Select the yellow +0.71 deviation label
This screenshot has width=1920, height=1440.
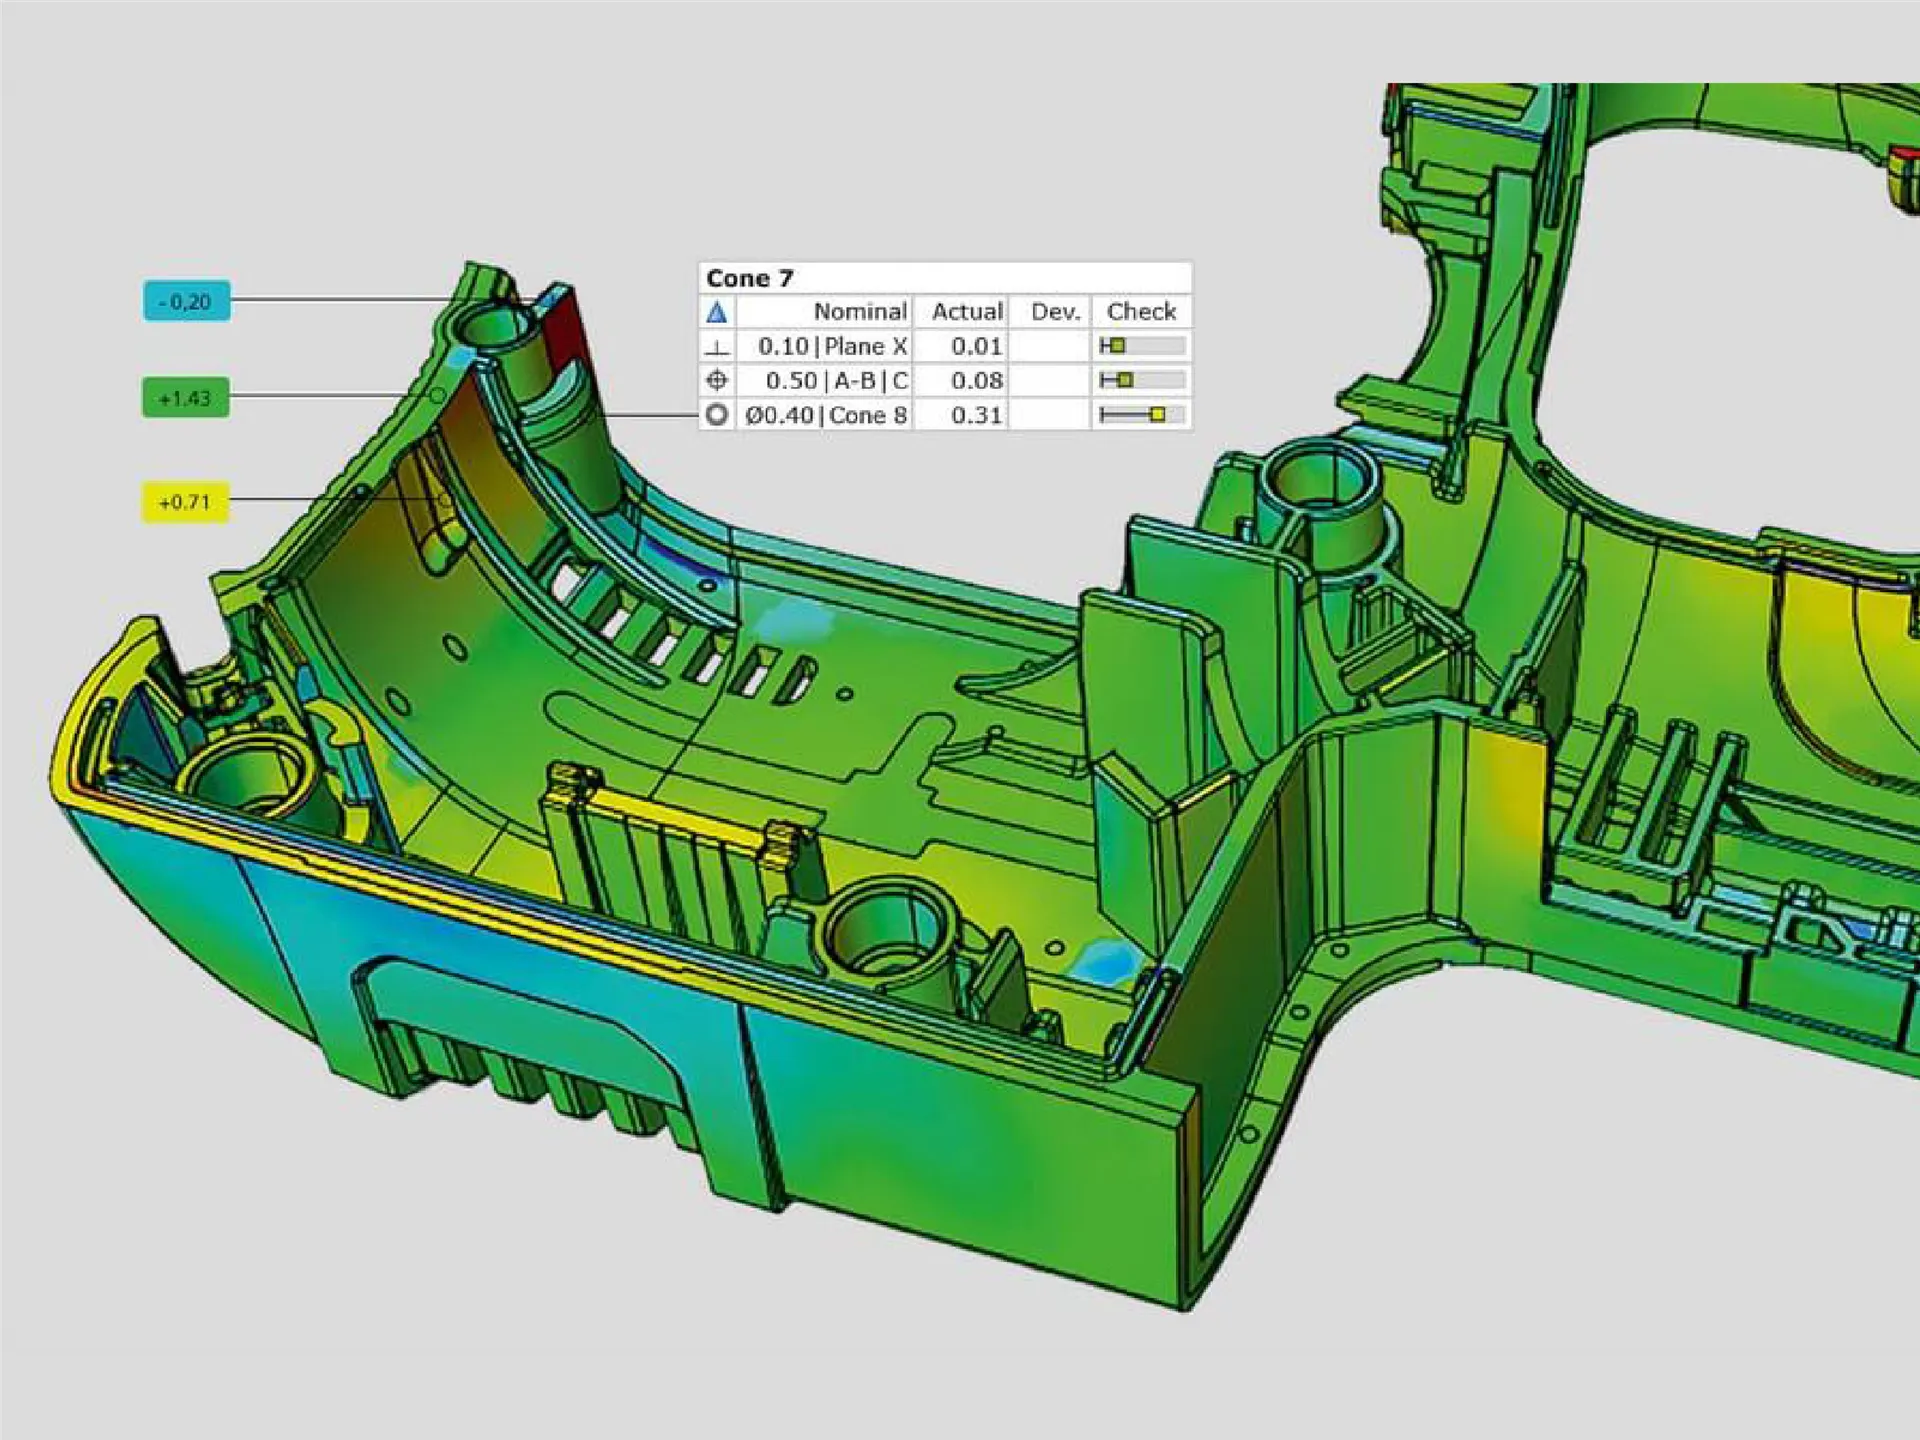coord(185,502)
